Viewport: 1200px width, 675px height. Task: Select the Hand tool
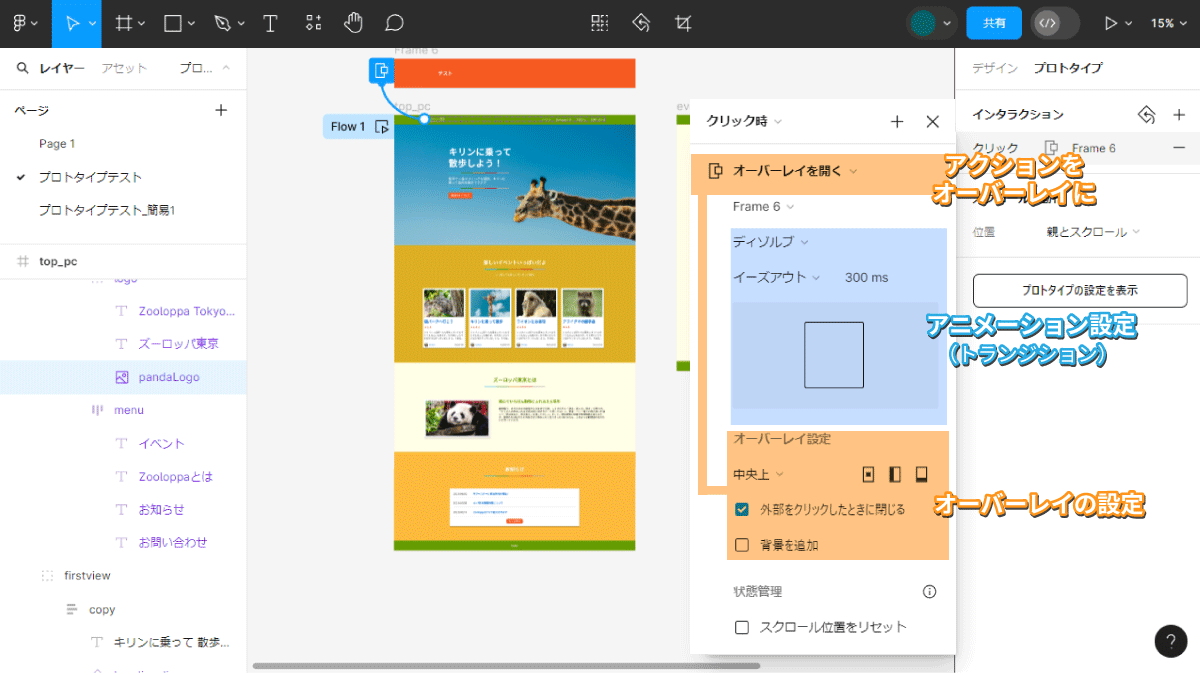[354, 23]
